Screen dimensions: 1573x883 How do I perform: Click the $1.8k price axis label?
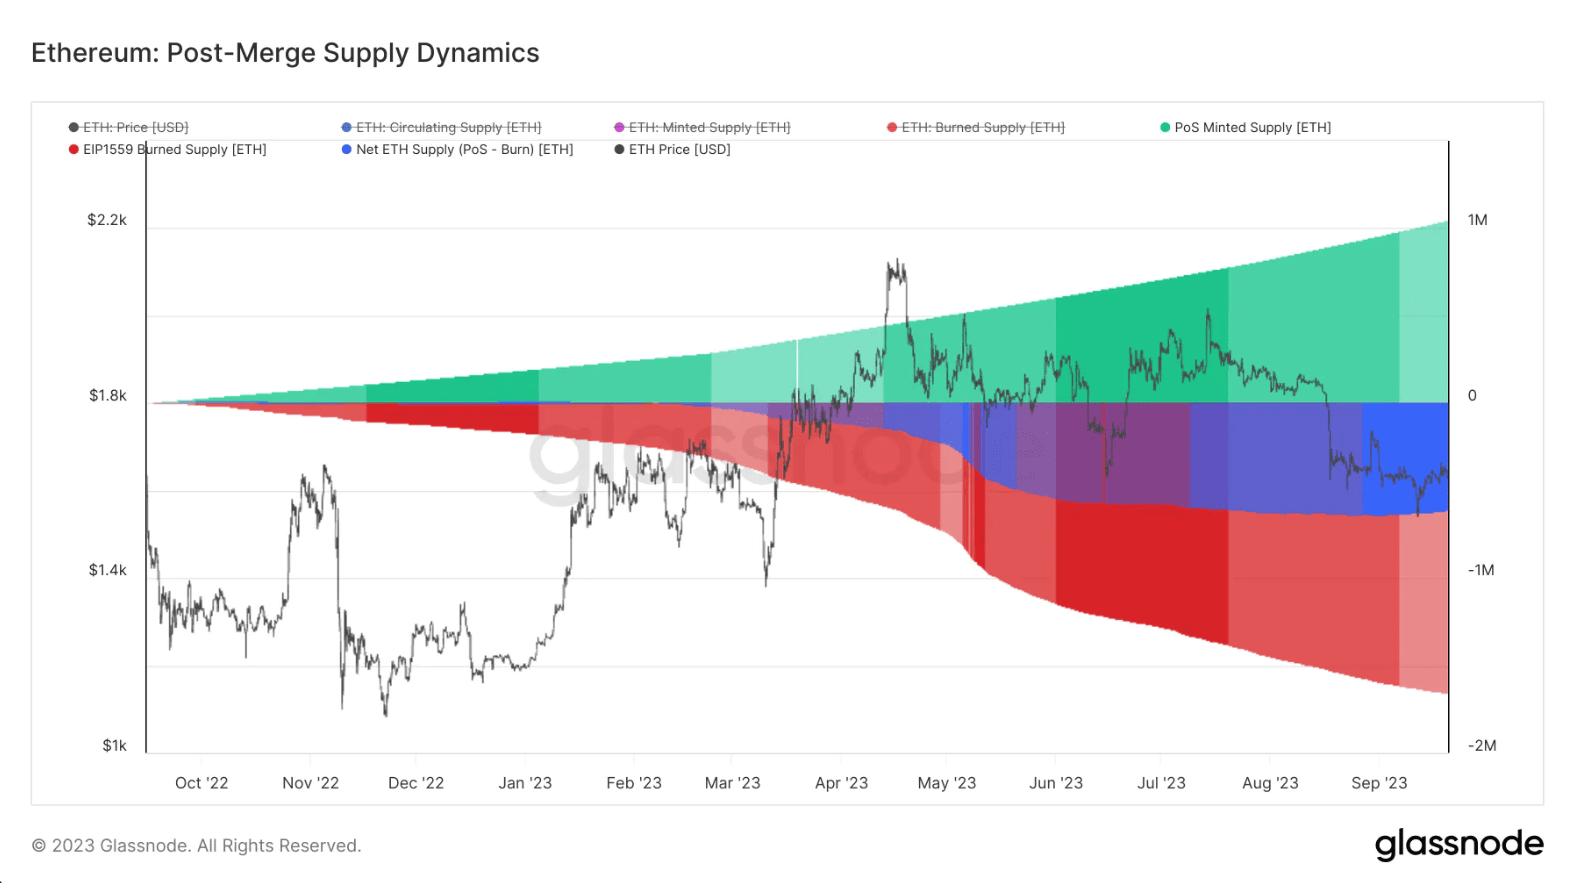(x=107, y=395)
